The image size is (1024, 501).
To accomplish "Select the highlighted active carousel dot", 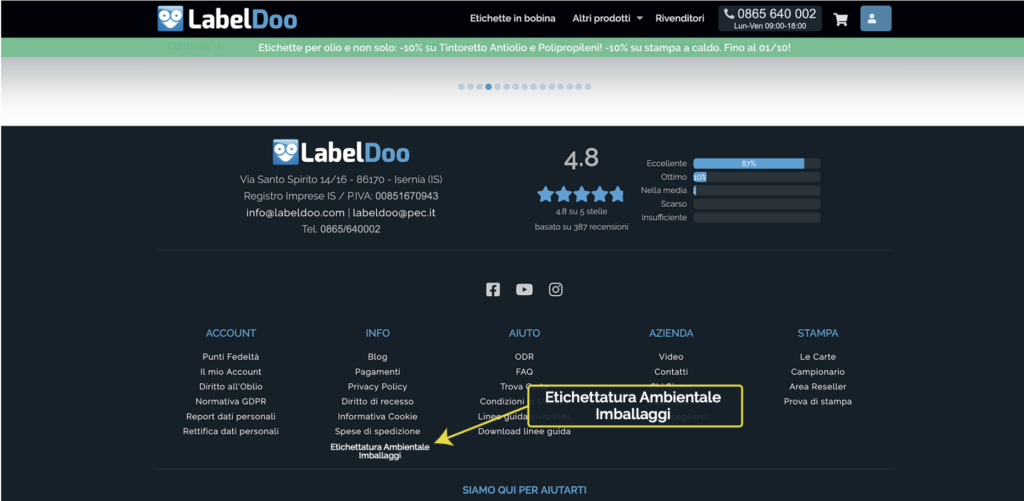I will pos(488,86).
